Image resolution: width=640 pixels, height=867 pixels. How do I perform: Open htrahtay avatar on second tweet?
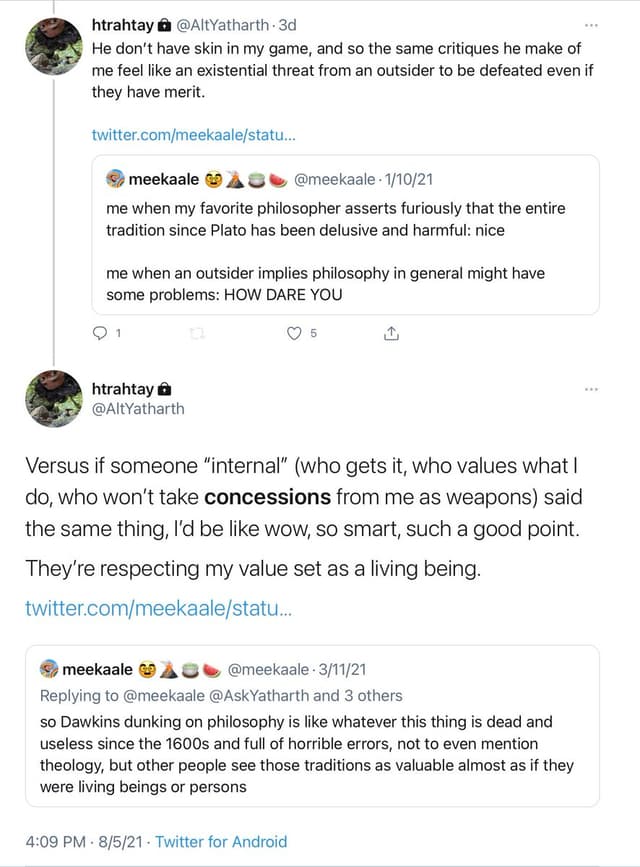coord(53,398)
